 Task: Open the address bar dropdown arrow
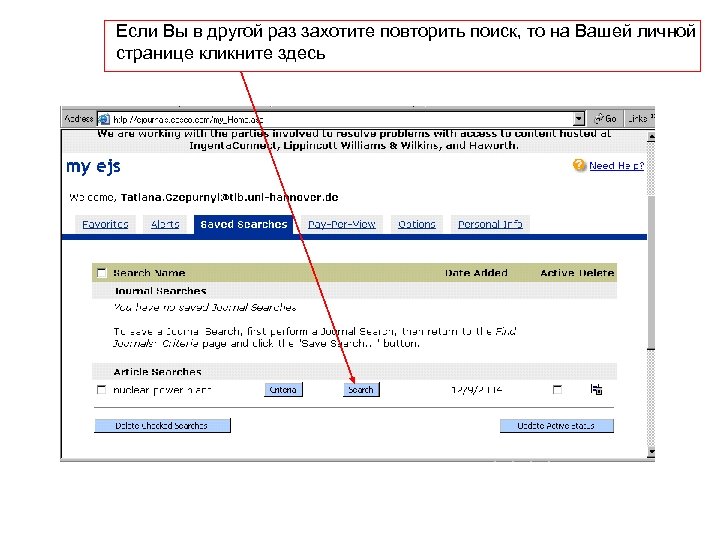tap(579, 119)
